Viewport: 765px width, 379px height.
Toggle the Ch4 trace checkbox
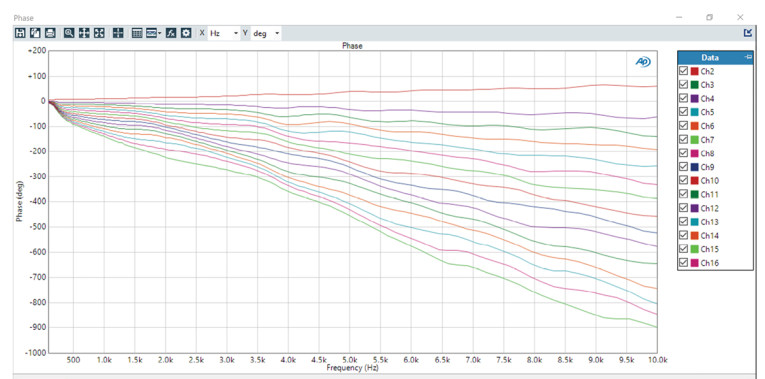(684, 99)
